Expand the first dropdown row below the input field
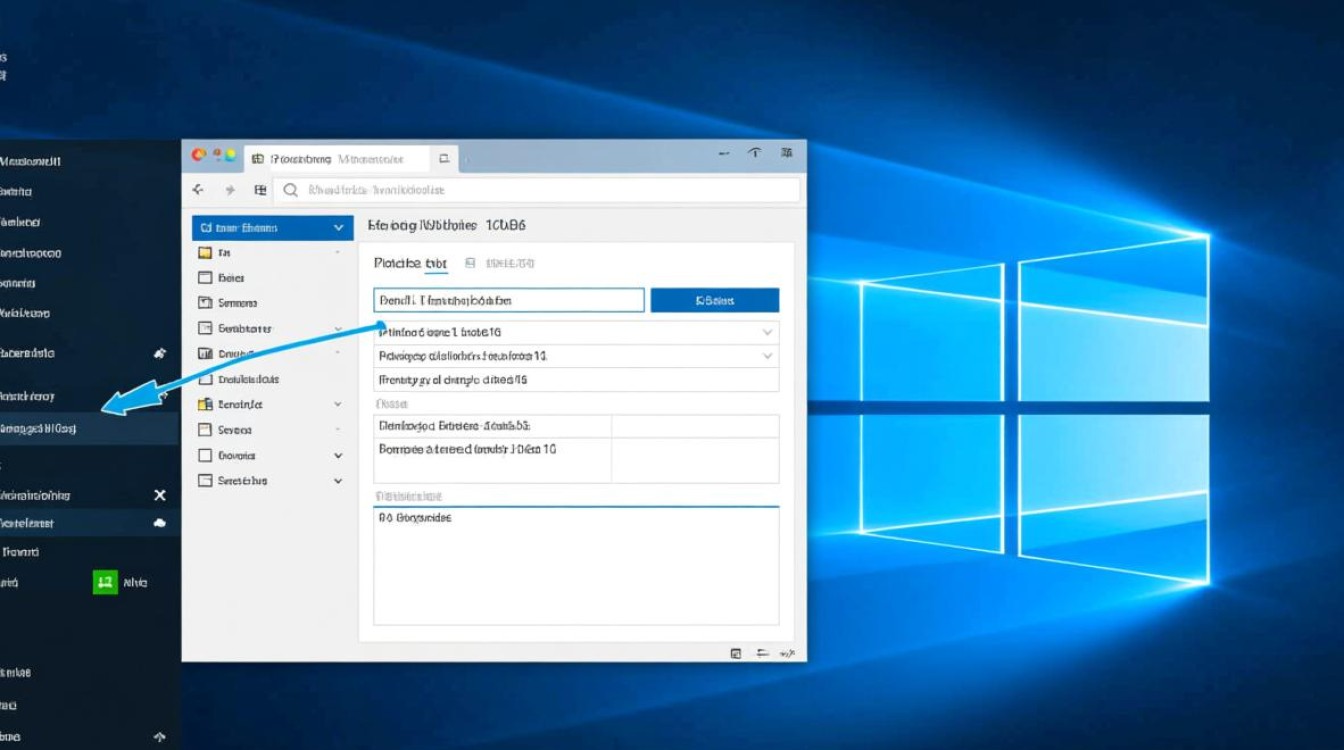Image resolution: width=1344 pixels, height=750 pixels. click(767, 332)
